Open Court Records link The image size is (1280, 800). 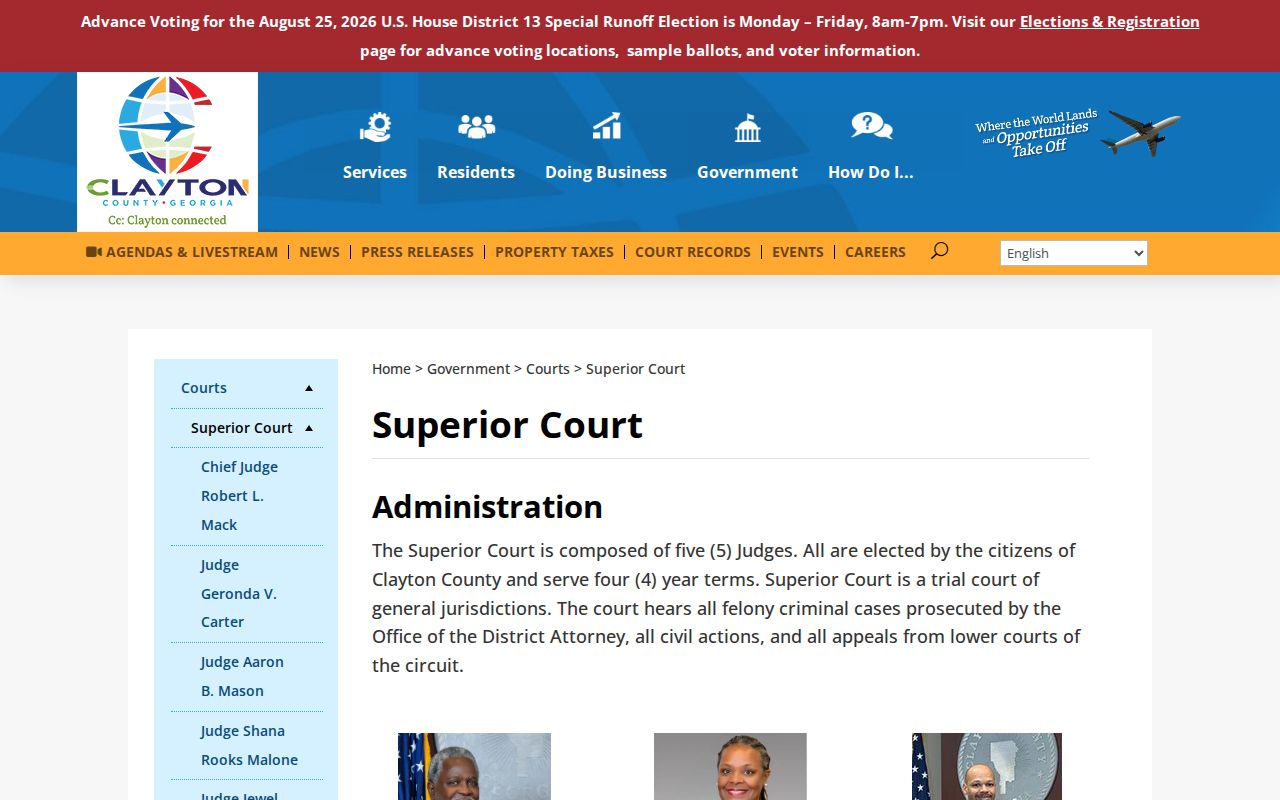tap(693, 252)
